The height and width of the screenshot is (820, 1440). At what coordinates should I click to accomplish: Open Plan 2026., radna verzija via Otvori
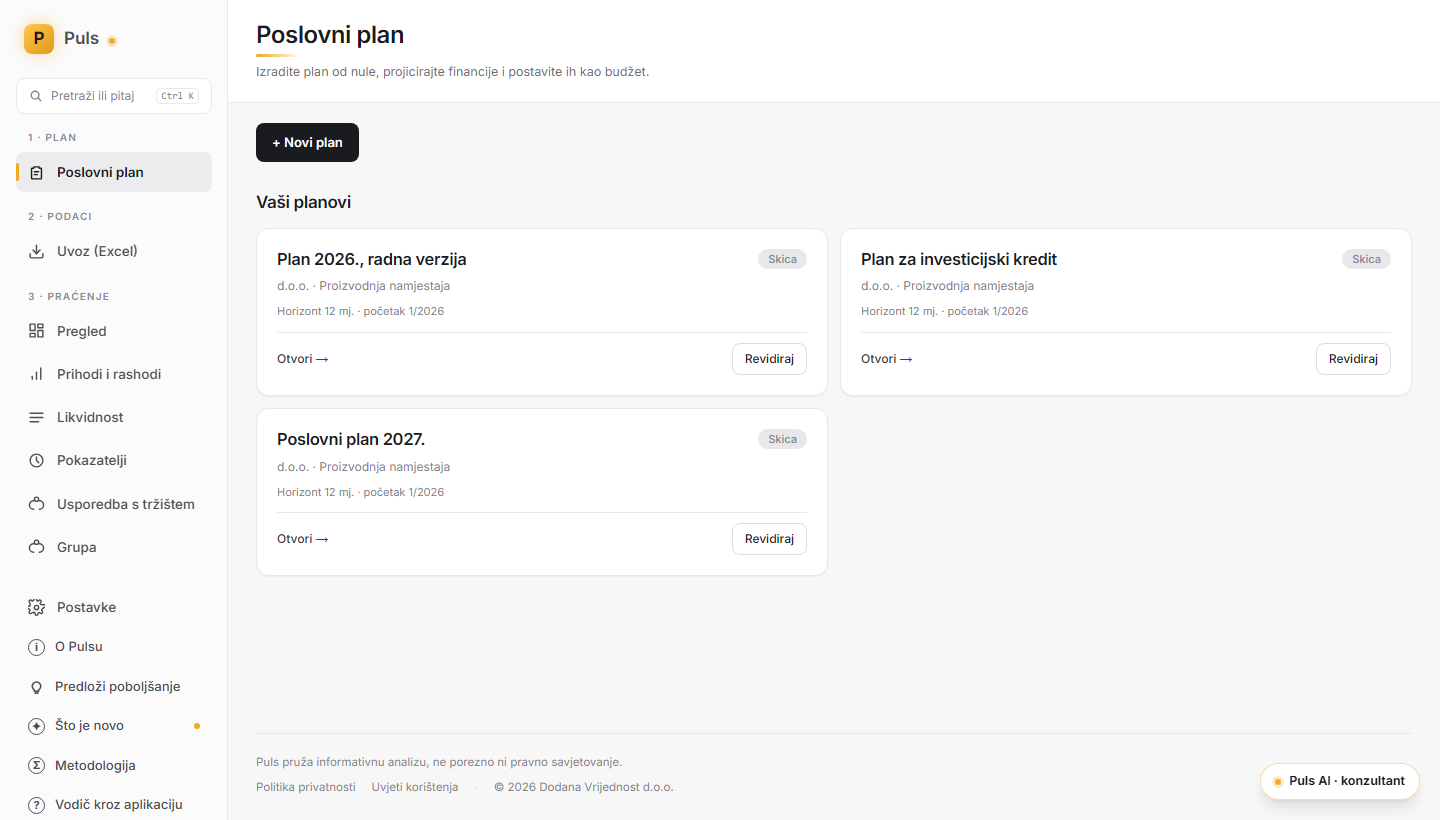pos(303,359)
